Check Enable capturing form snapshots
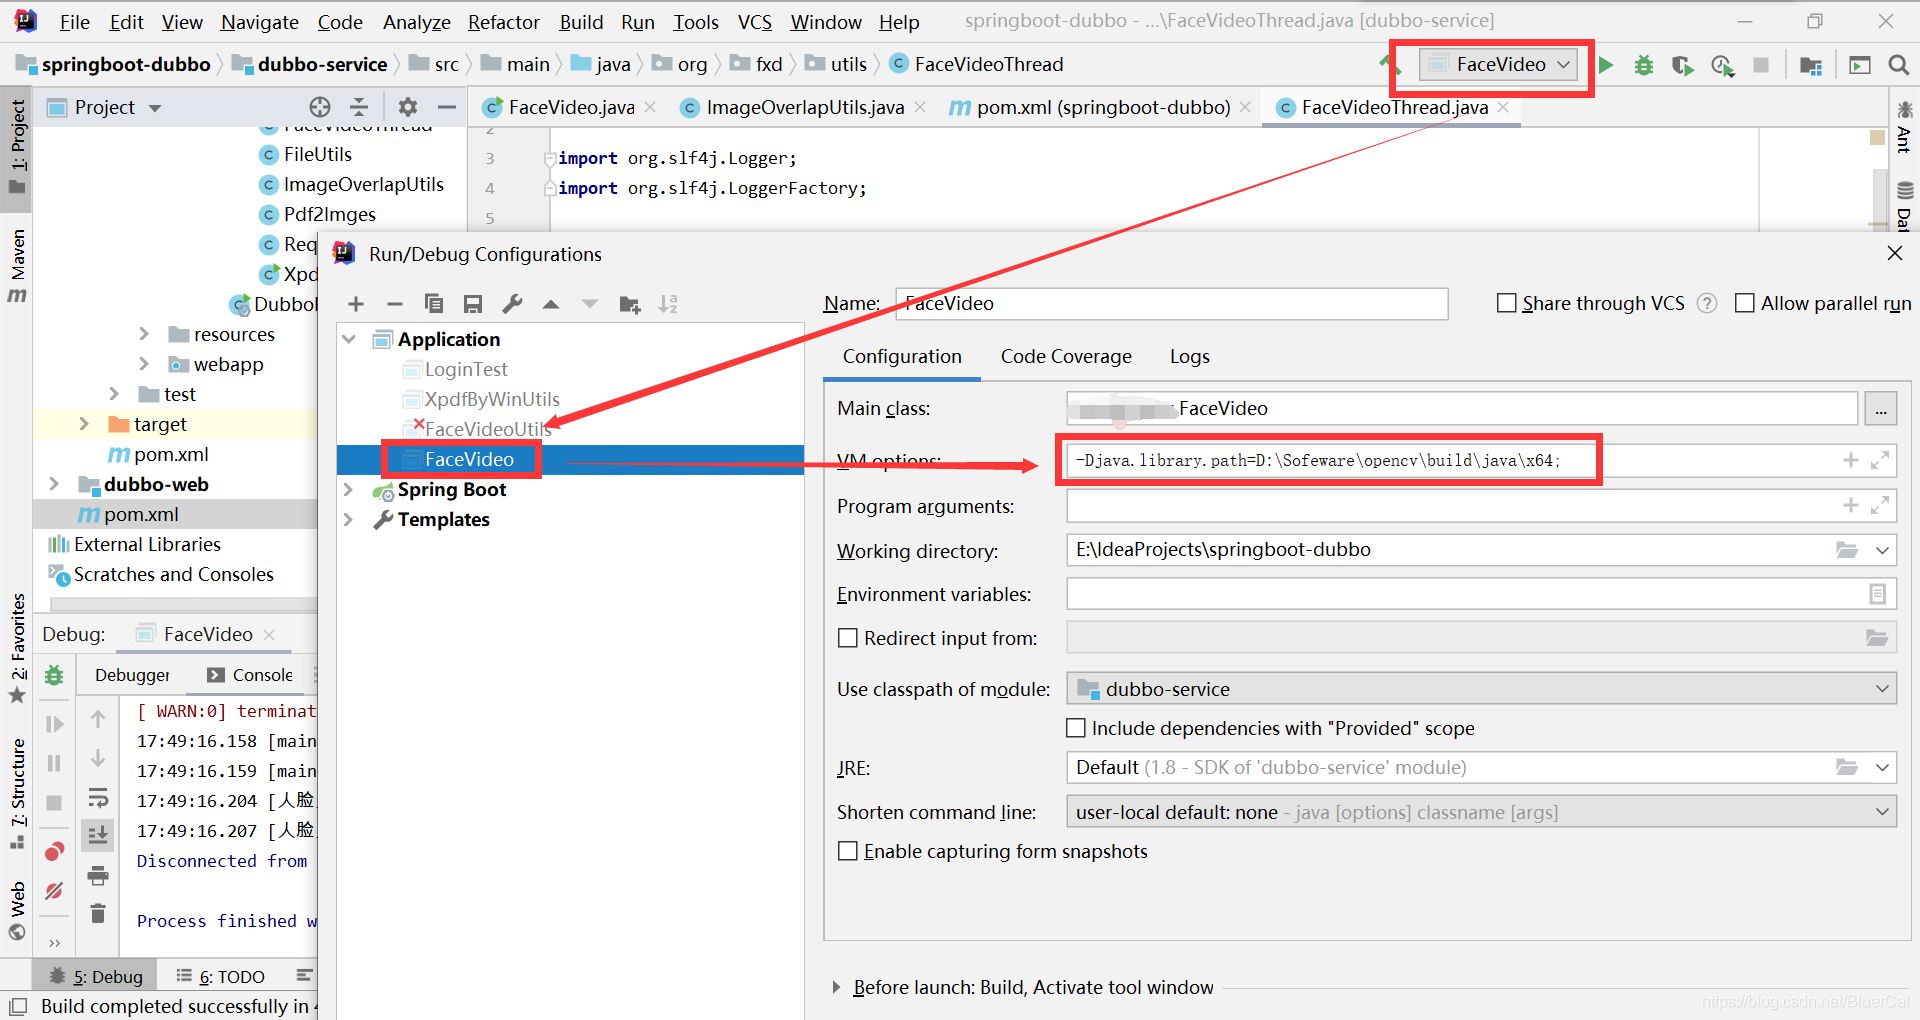 (x=848, y=851)
